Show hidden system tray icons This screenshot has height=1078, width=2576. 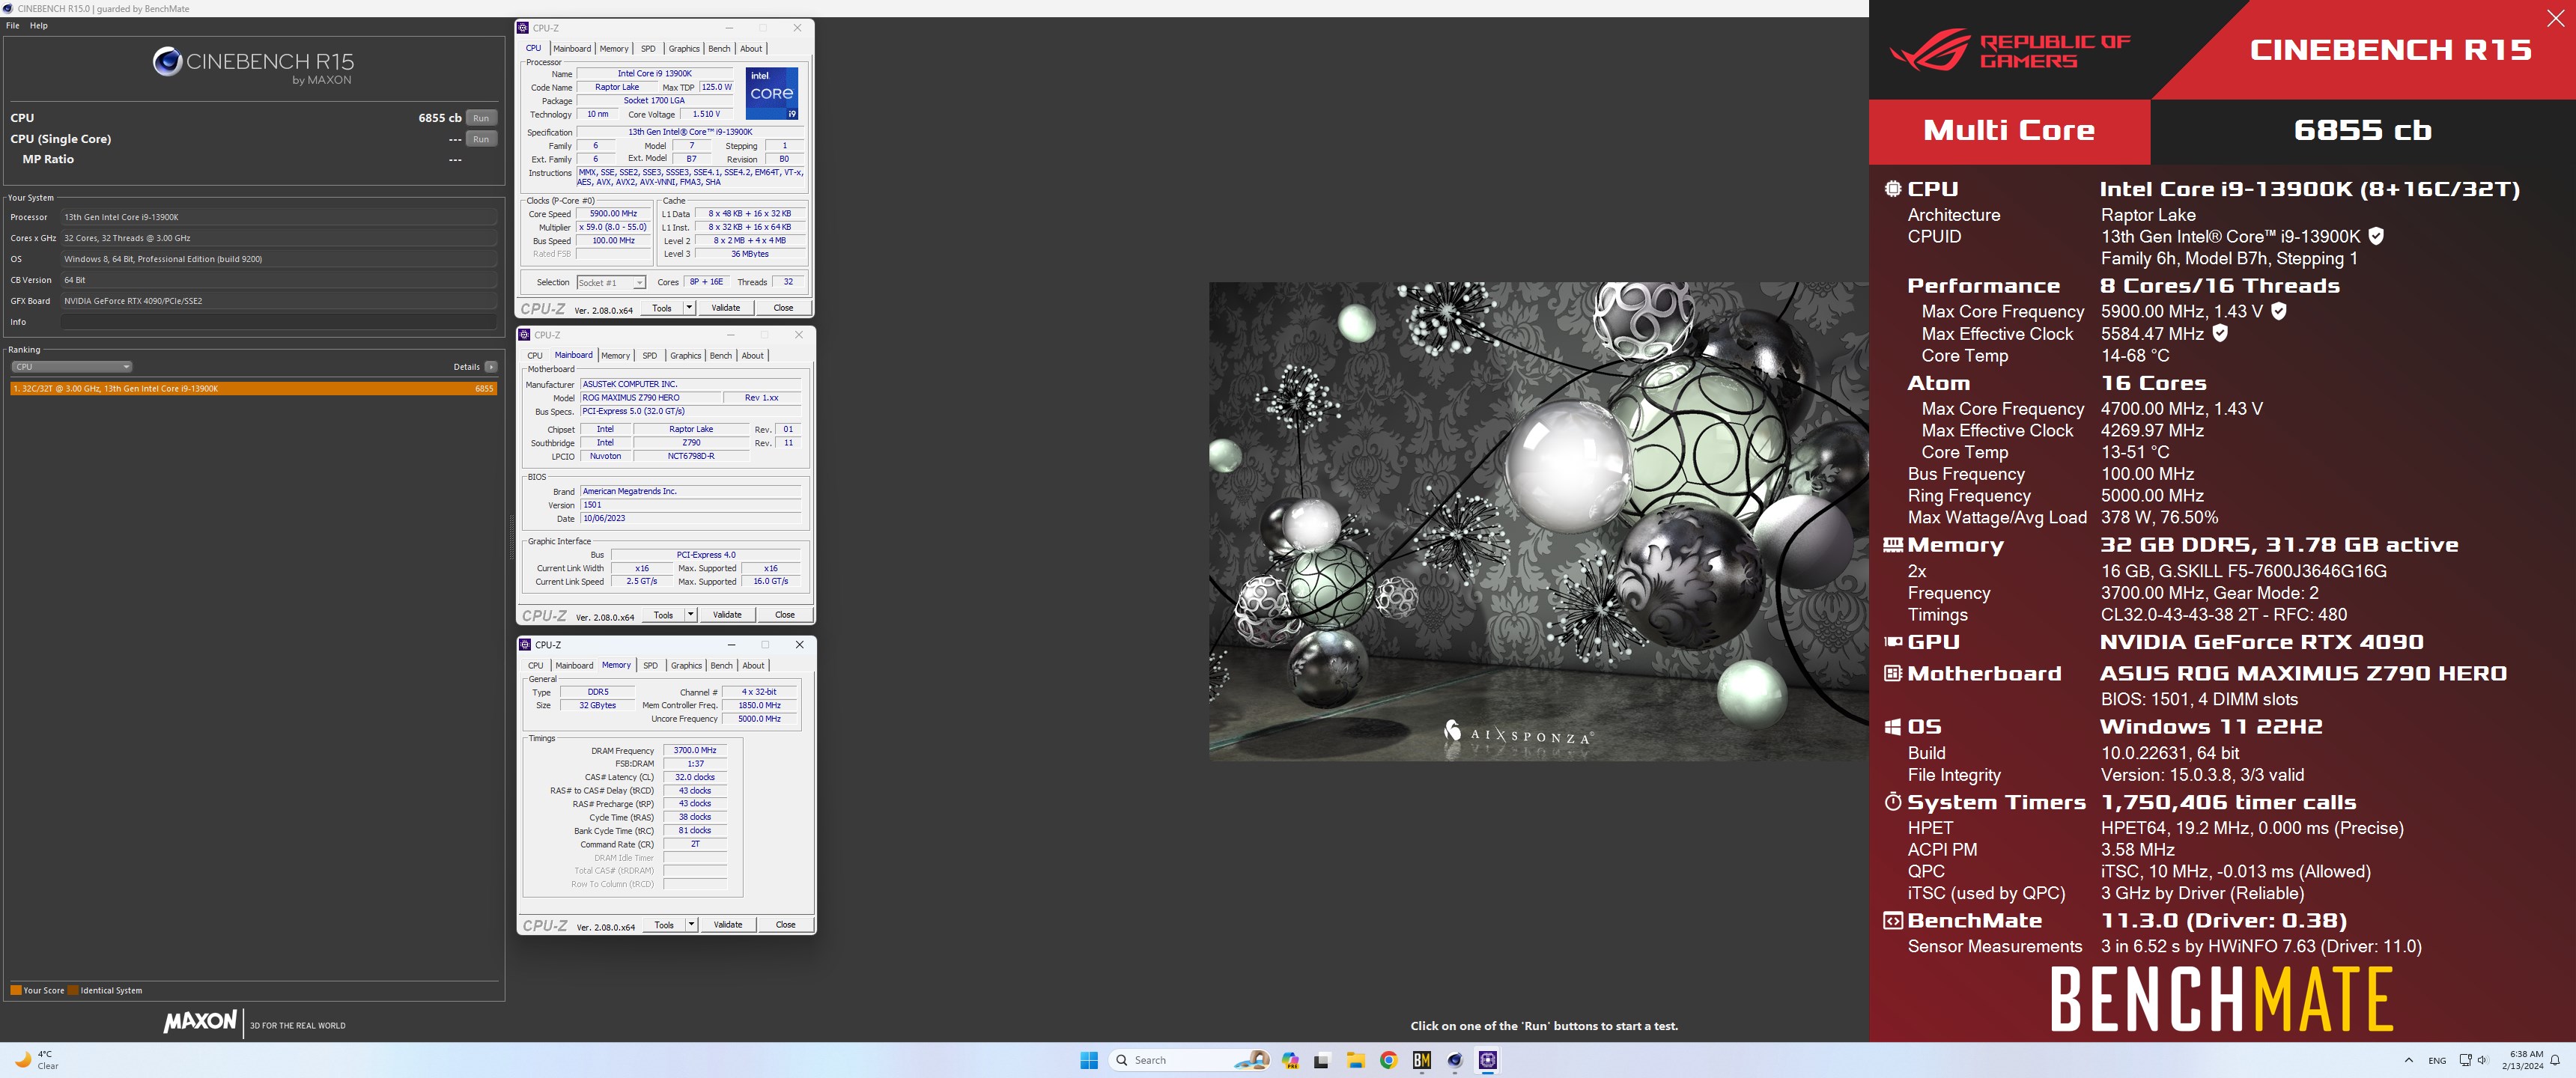[2408, 1060]
